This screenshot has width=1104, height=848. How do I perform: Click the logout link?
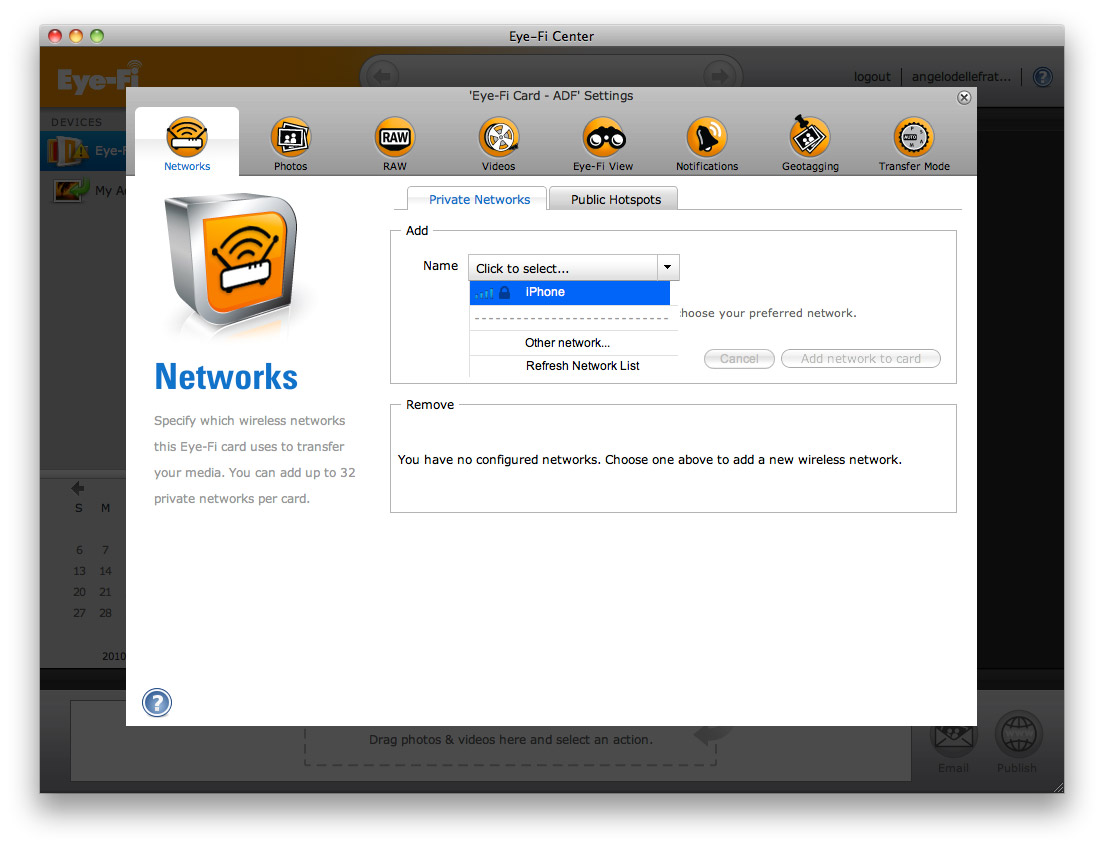tap(872, 77)
